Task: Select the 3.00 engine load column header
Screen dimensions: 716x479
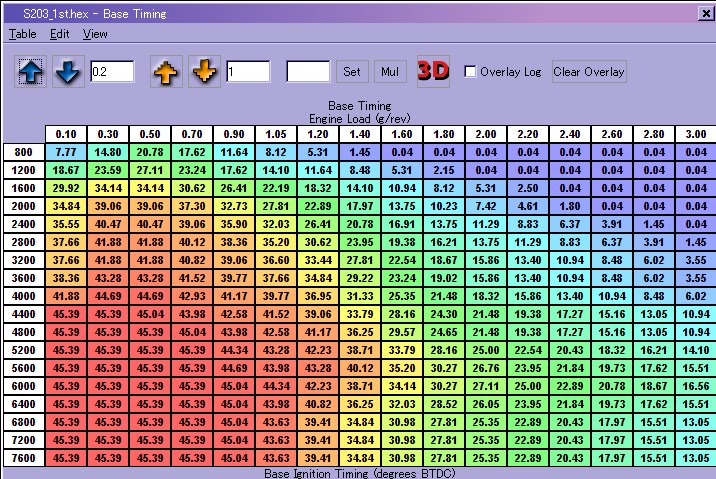Action: (695, 134)
